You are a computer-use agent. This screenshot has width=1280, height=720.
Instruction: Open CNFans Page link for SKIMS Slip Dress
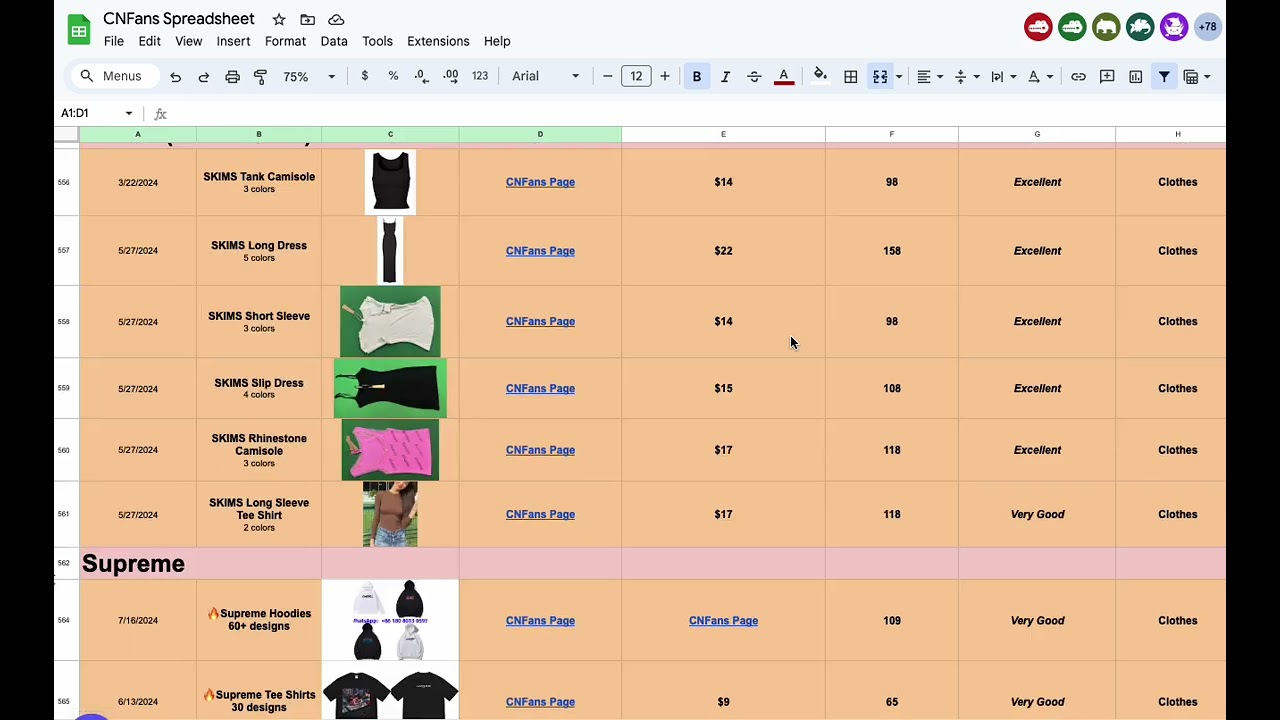tap(540, 389)
